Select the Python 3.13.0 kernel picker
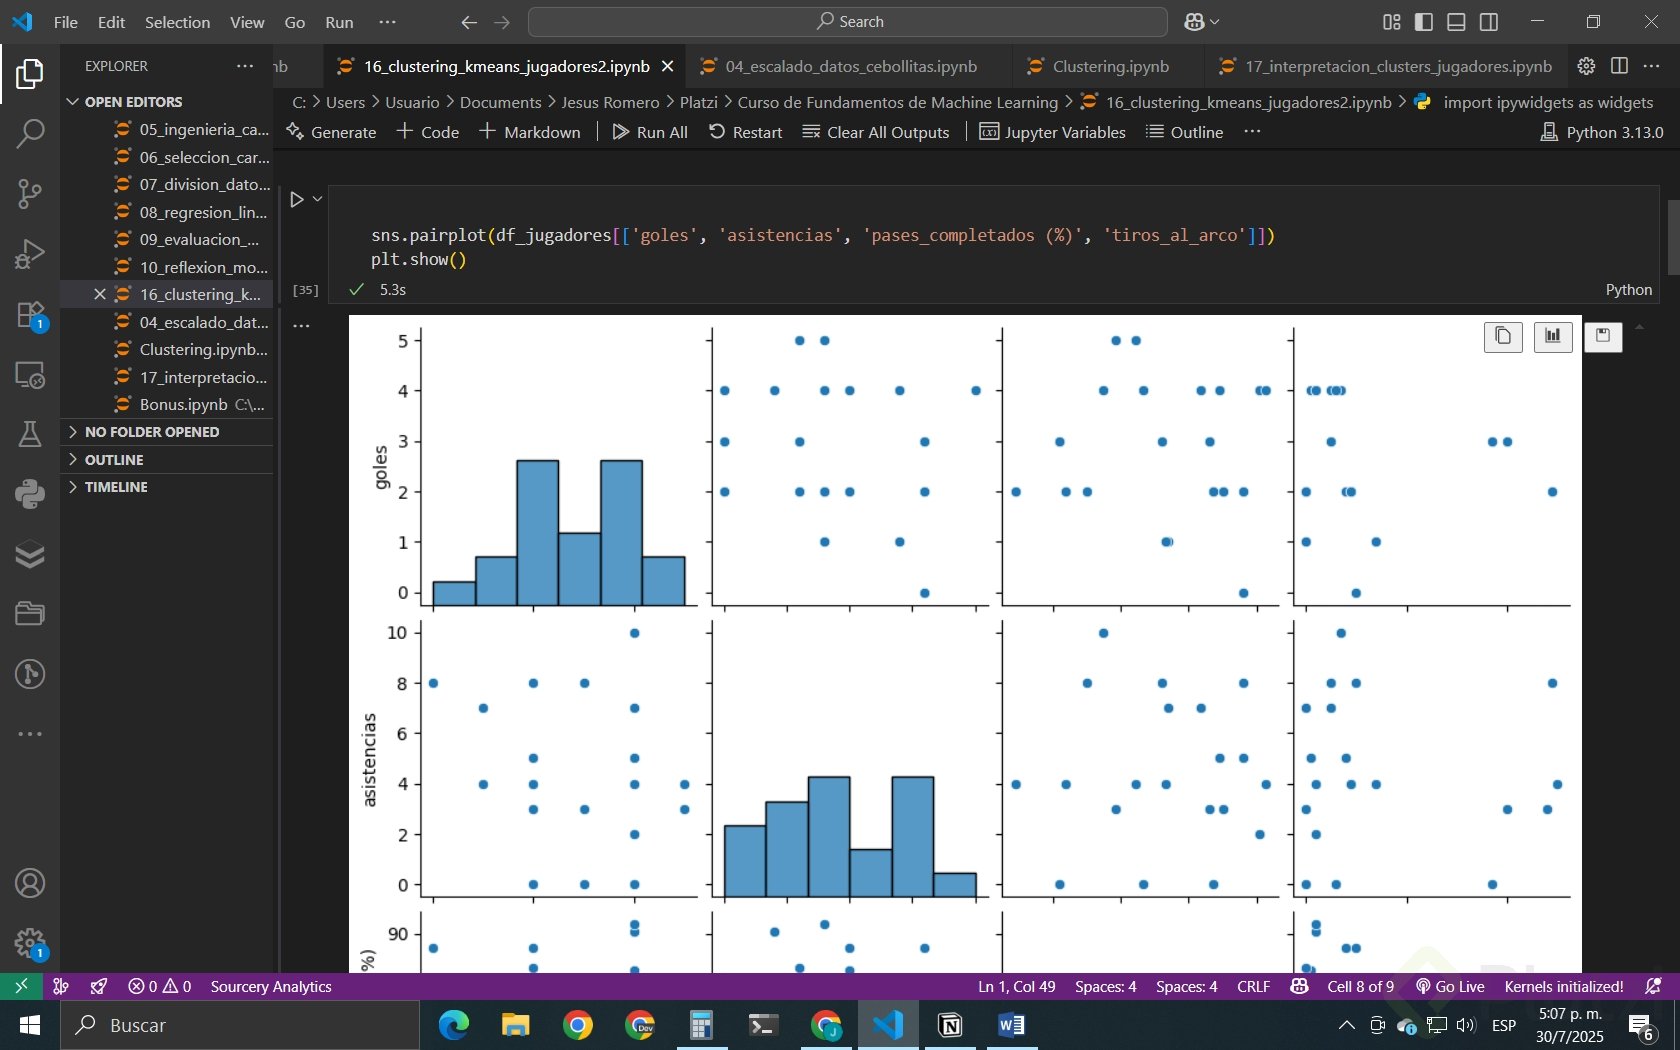 click(x=1602, y=132)
